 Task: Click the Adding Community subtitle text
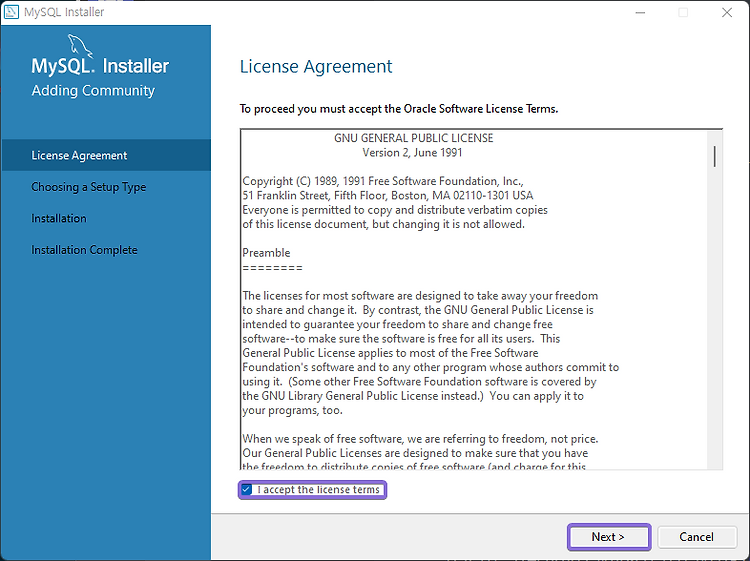click(93, 90)
